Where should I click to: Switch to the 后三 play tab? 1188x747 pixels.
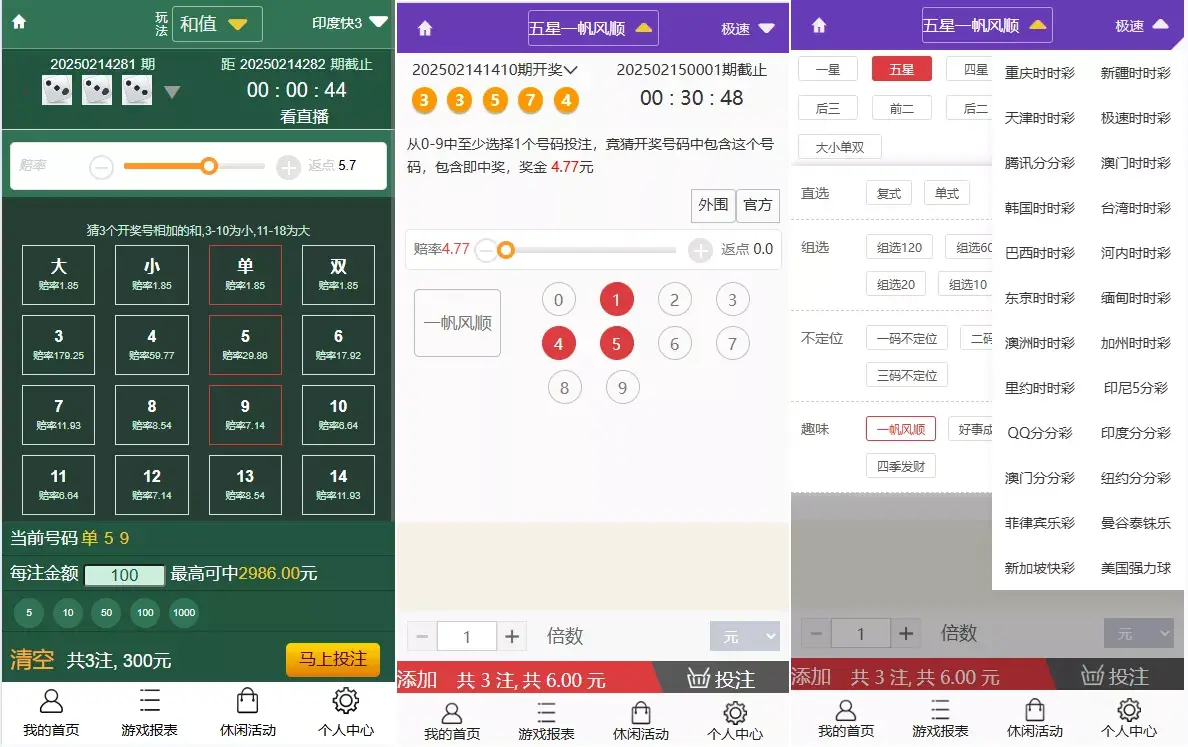pyautogui.click(x=827, y=108)
